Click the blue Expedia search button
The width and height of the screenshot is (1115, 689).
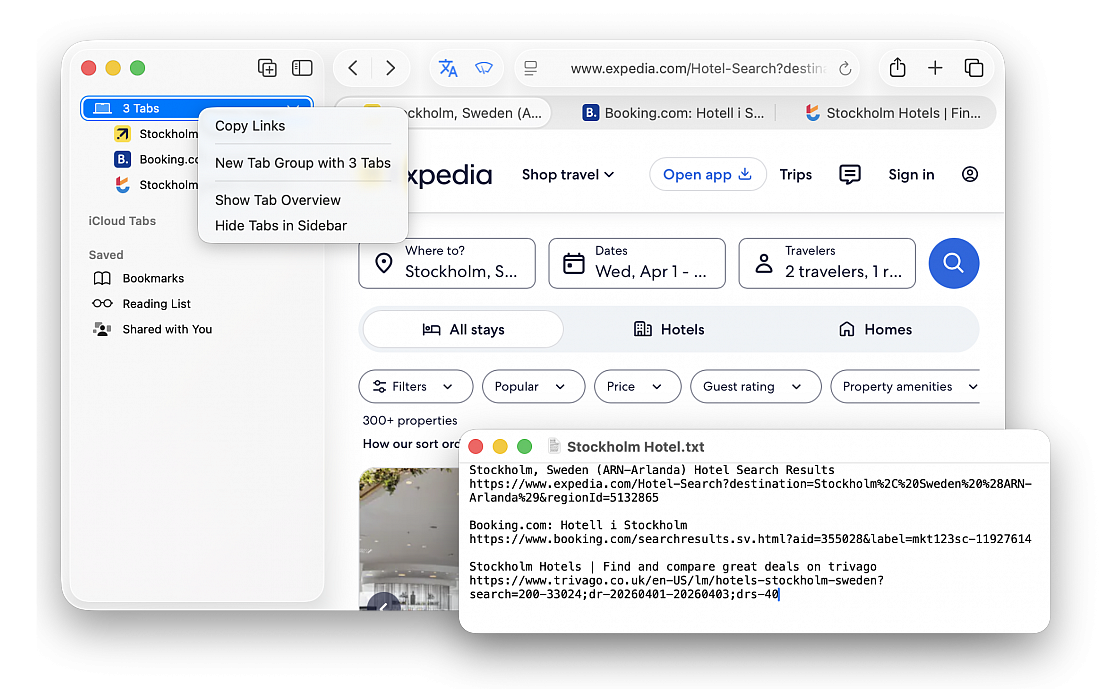point(953,263)
